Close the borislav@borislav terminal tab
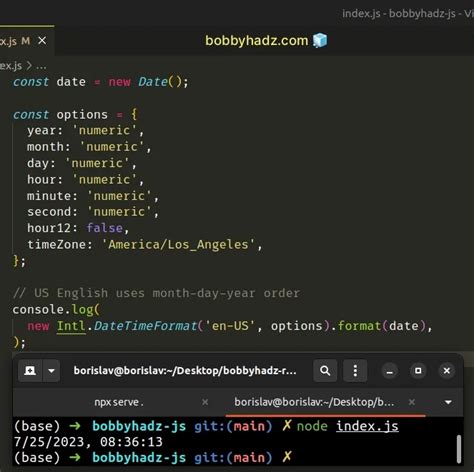474x472 pixels. (x=412, y=402)
